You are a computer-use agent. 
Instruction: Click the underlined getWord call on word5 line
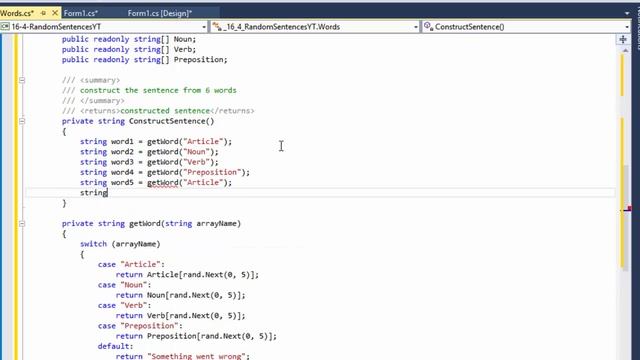pyautogui.click(x=163, y=183)
